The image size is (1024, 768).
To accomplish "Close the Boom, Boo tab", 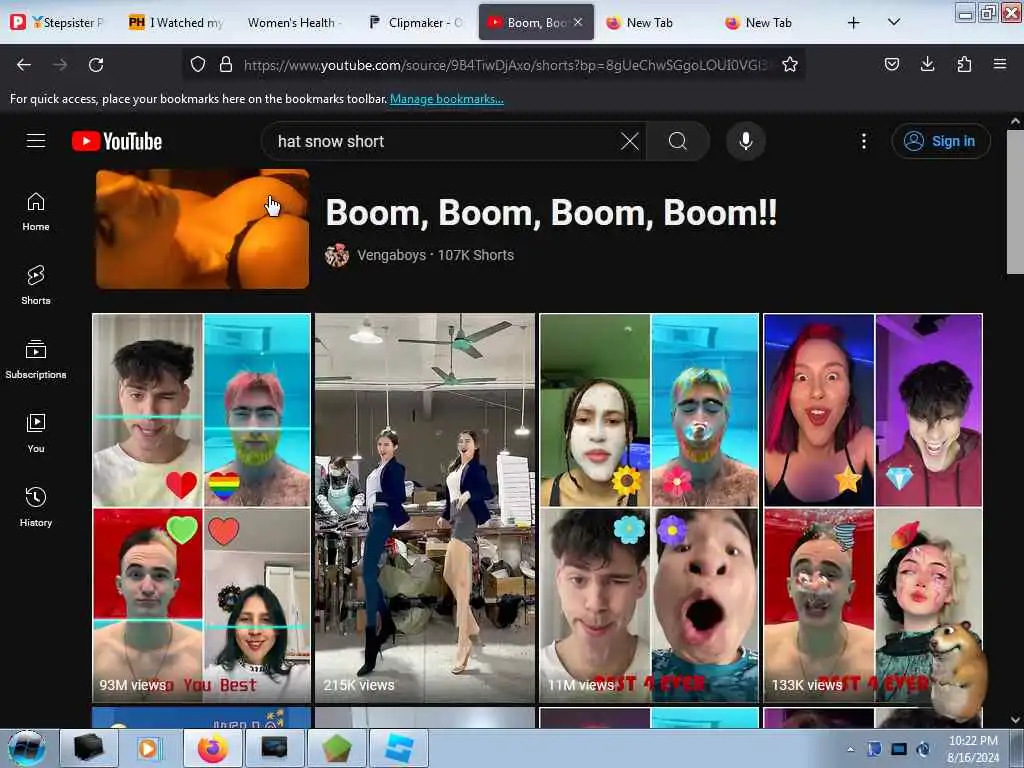I will click(x=578, y=22).
